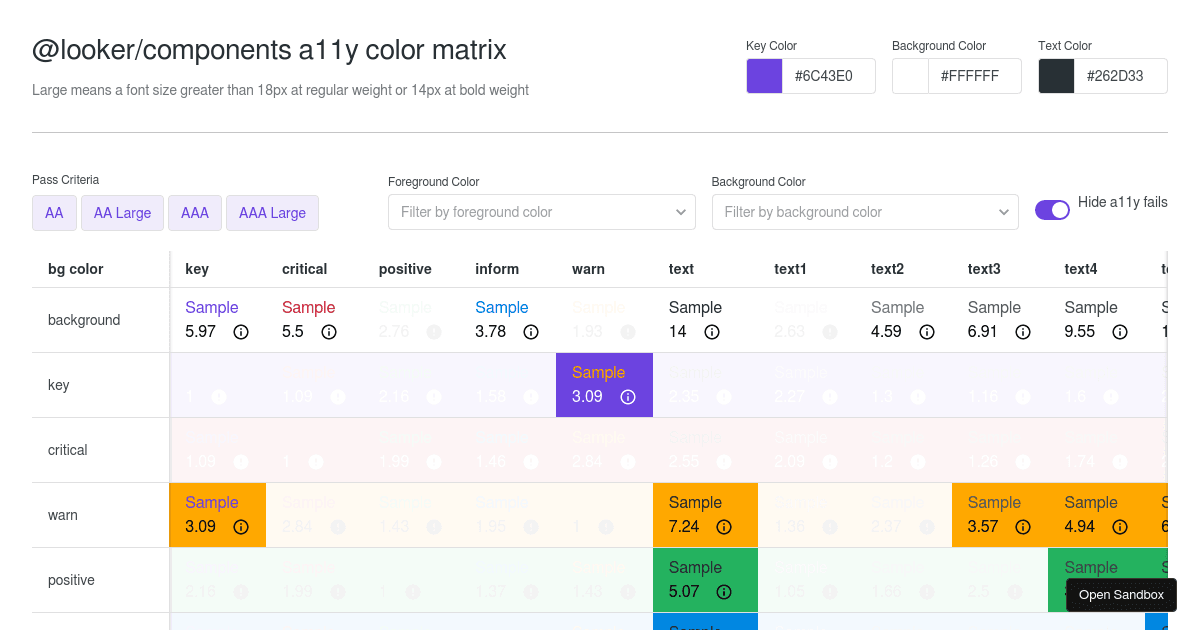The width and height of the screenshot is (1200, 630).
Task: Toggle the Hide a11y fails switch
Action: coord(1052,211)
